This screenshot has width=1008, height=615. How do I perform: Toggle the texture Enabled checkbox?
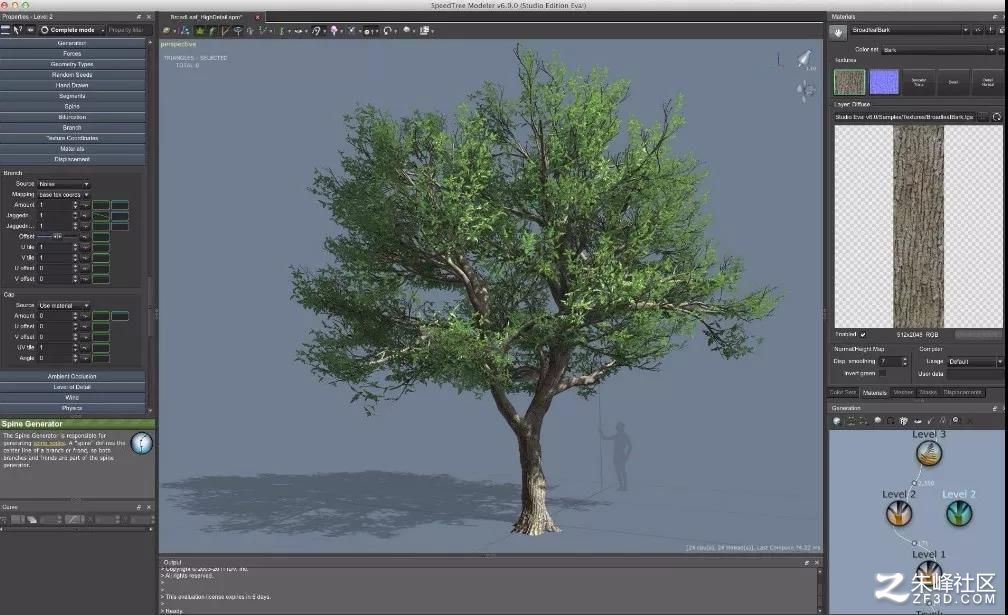tap(863, 334)
